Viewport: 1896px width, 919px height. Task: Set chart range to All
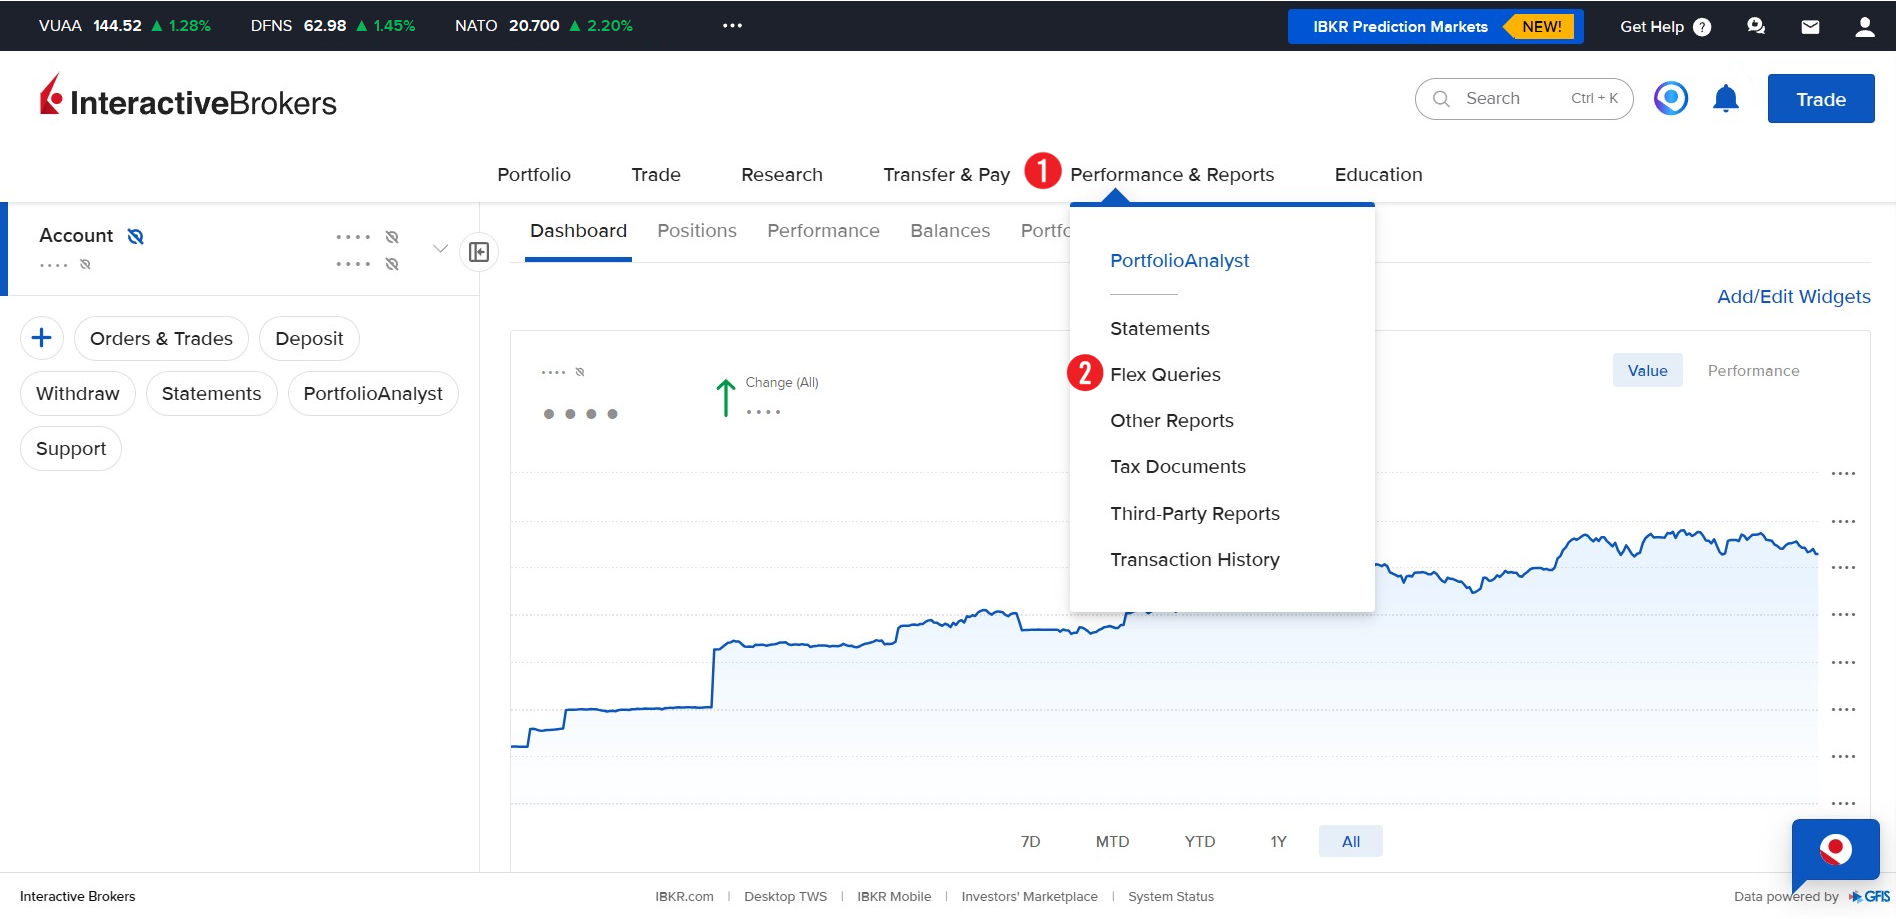[x=1351, y=842]
